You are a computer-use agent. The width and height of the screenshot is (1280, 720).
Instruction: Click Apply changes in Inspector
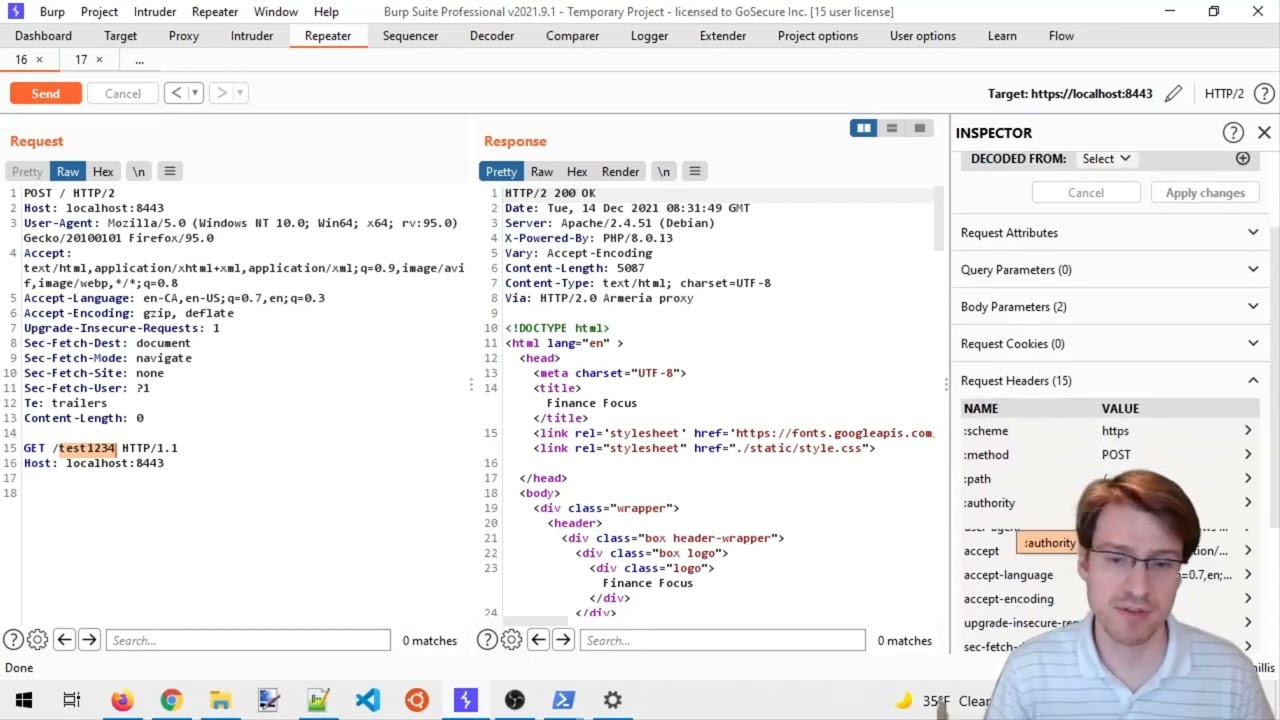[1205, 193]
